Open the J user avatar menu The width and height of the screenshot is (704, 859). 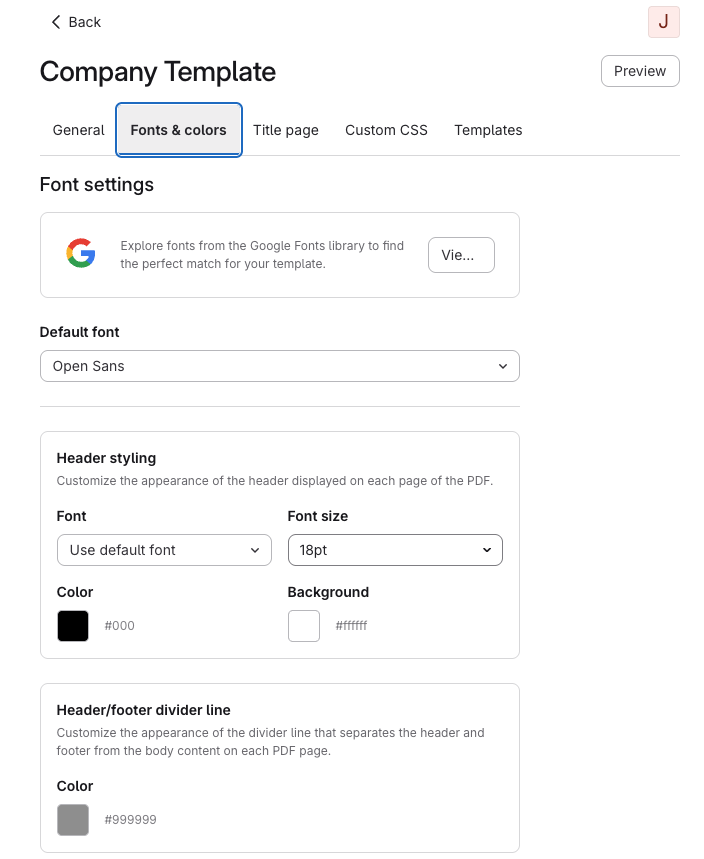[663, 22]
